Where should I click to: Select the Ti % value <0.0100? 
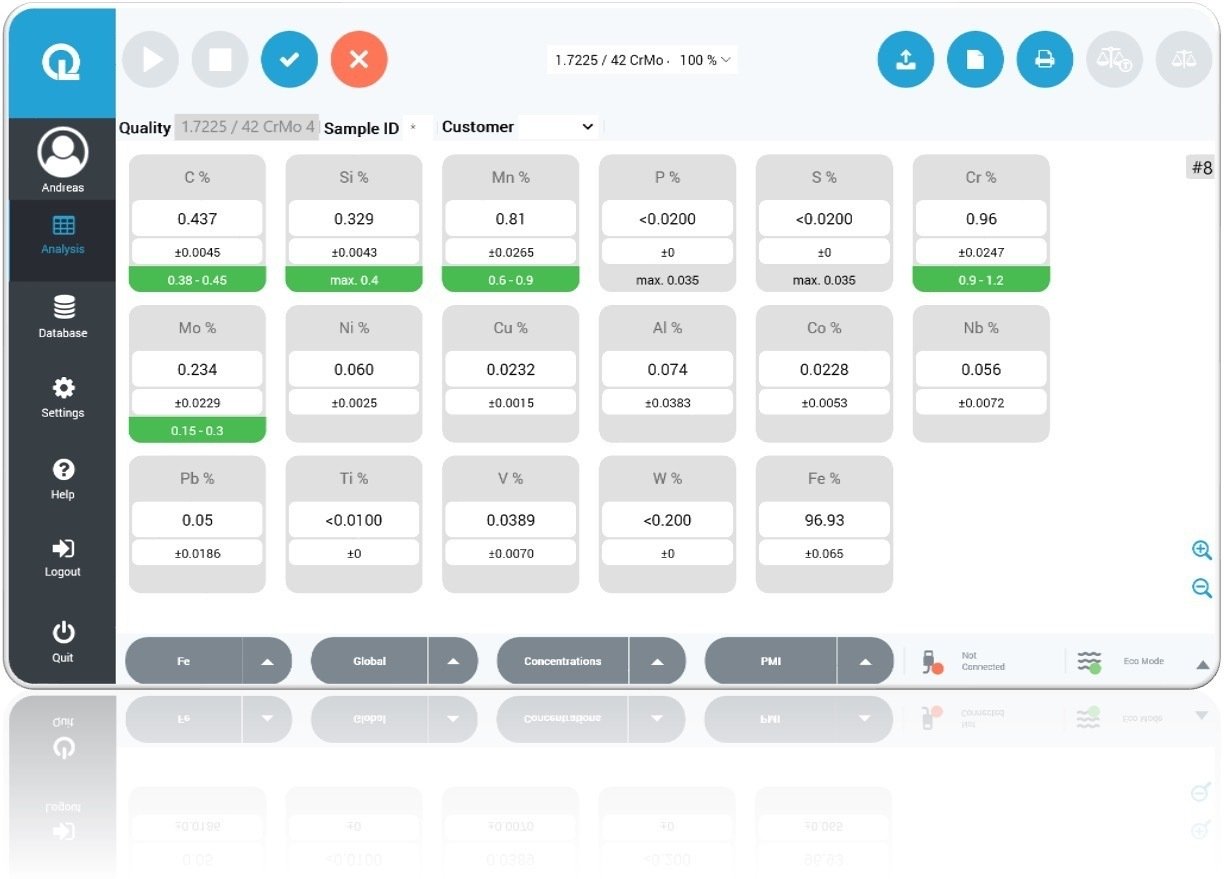[354, 520]
